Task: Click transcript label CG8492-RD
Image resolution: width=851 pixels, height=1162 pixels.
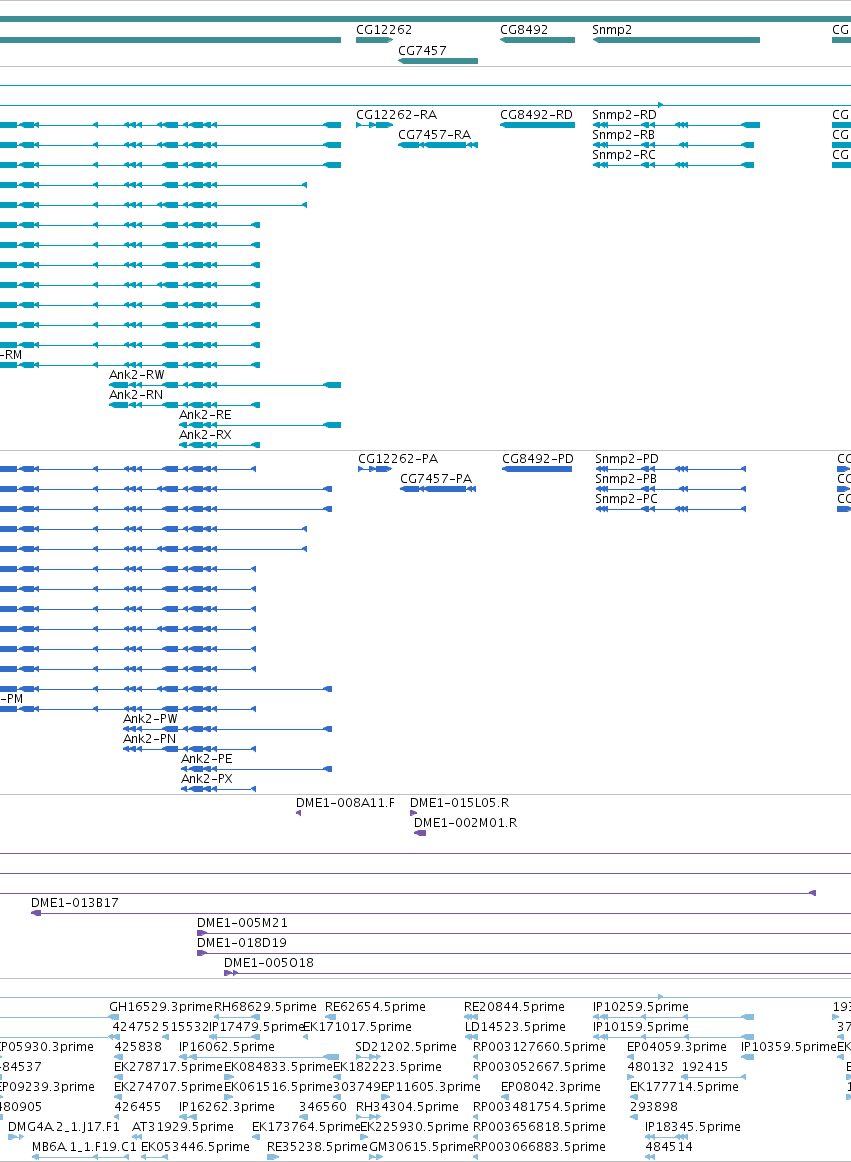Action: click(537, 115)
